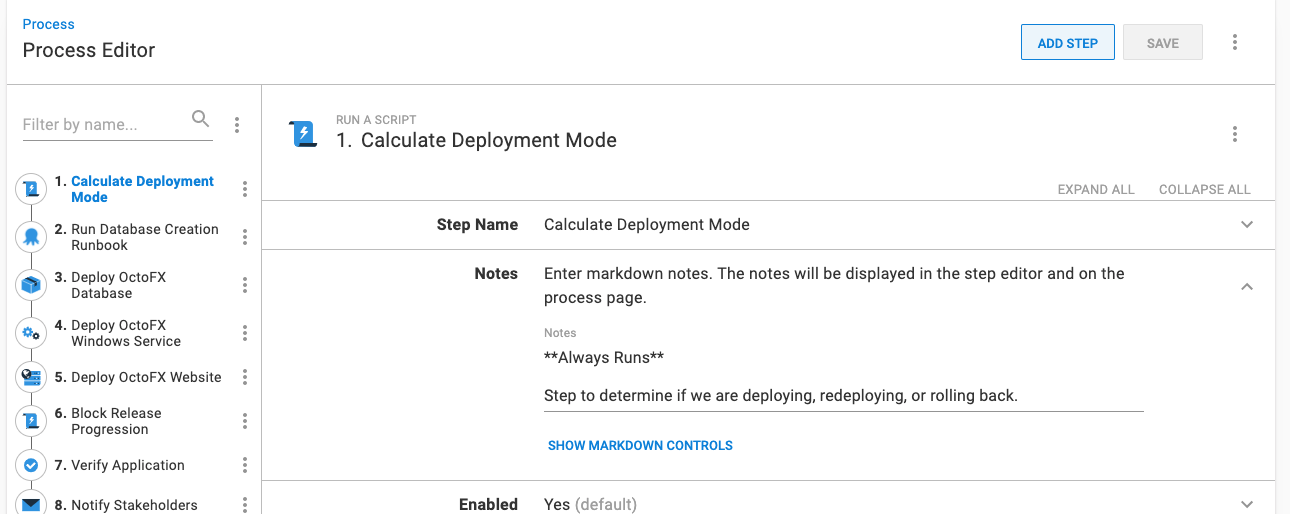Click the Calculate Deployment Mode script icon in sidebar
The height and width of the screenshot is (514, 1290).
pyautogui.click(x=32, y=188)
